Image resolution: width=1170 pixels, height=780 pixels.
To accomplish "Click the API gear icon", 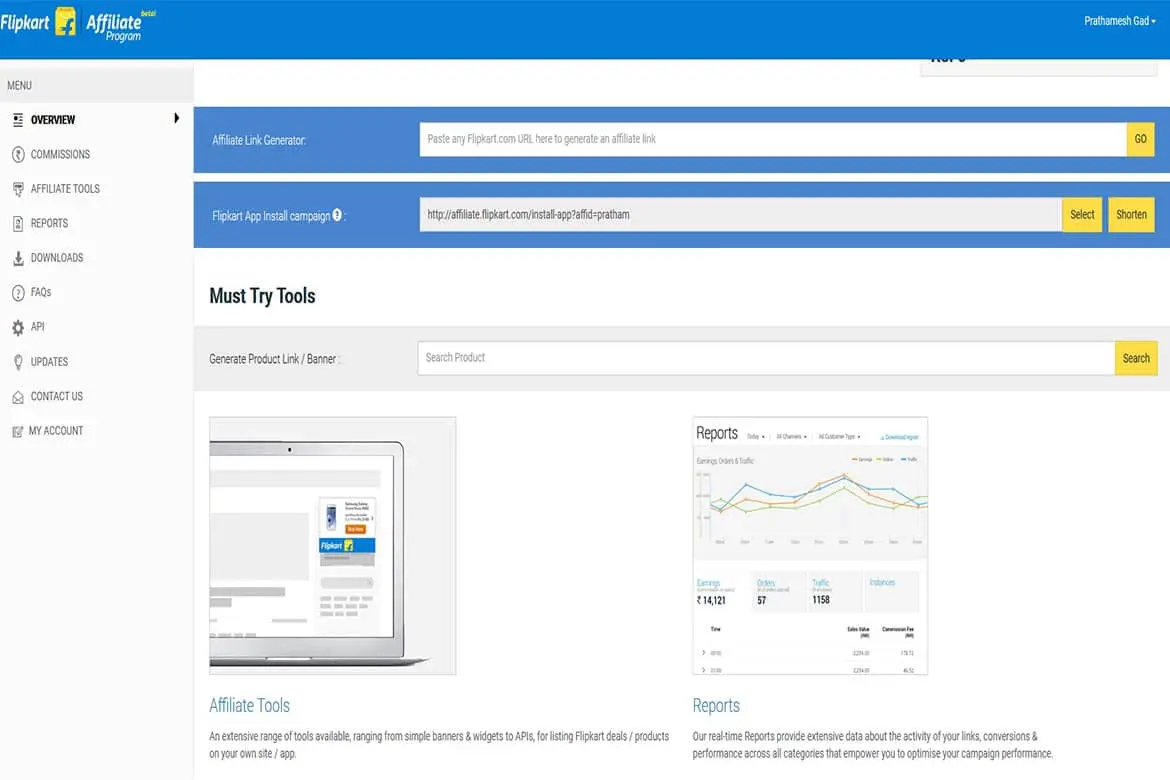I will coord(20,326).
